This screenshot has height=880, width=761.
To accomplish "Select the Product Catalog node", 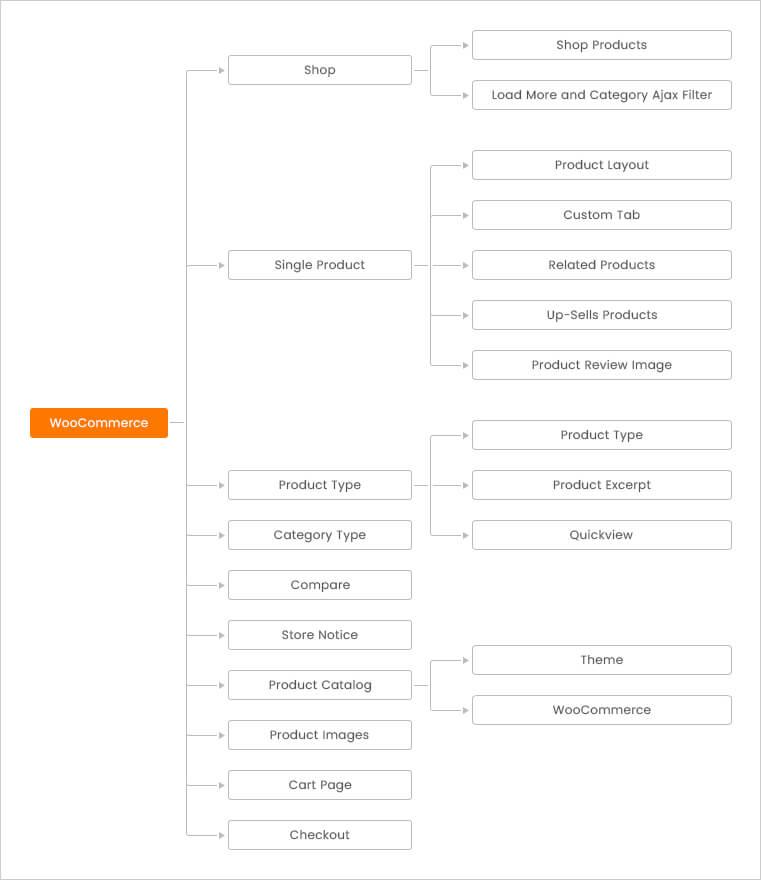I will point(320,685).
